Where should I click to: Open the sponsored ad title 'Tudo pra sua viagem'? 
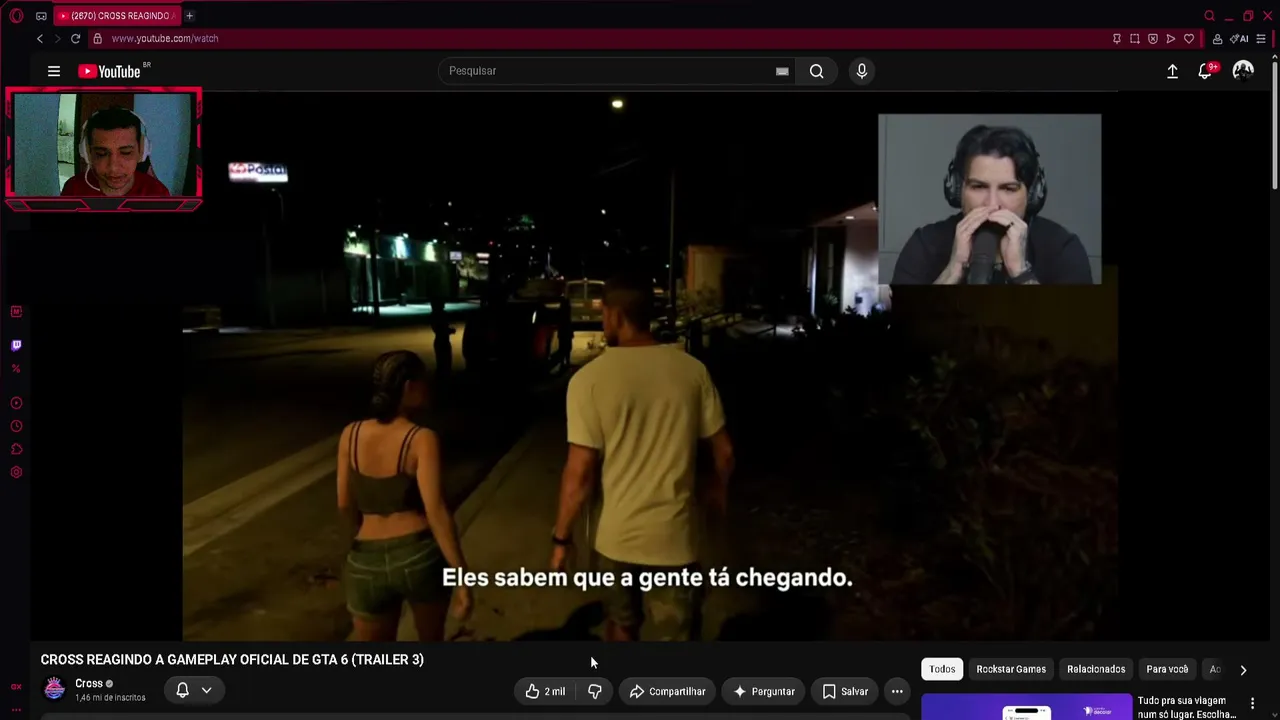coord(1188,707)
